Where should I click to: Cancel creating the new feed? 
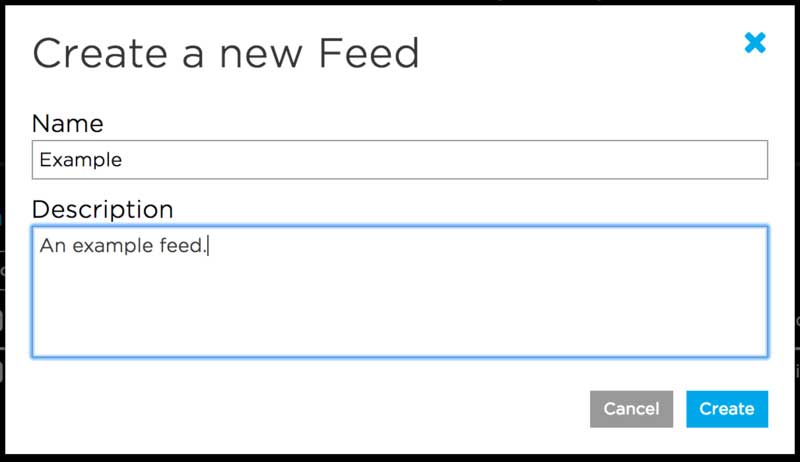point(631,408)
